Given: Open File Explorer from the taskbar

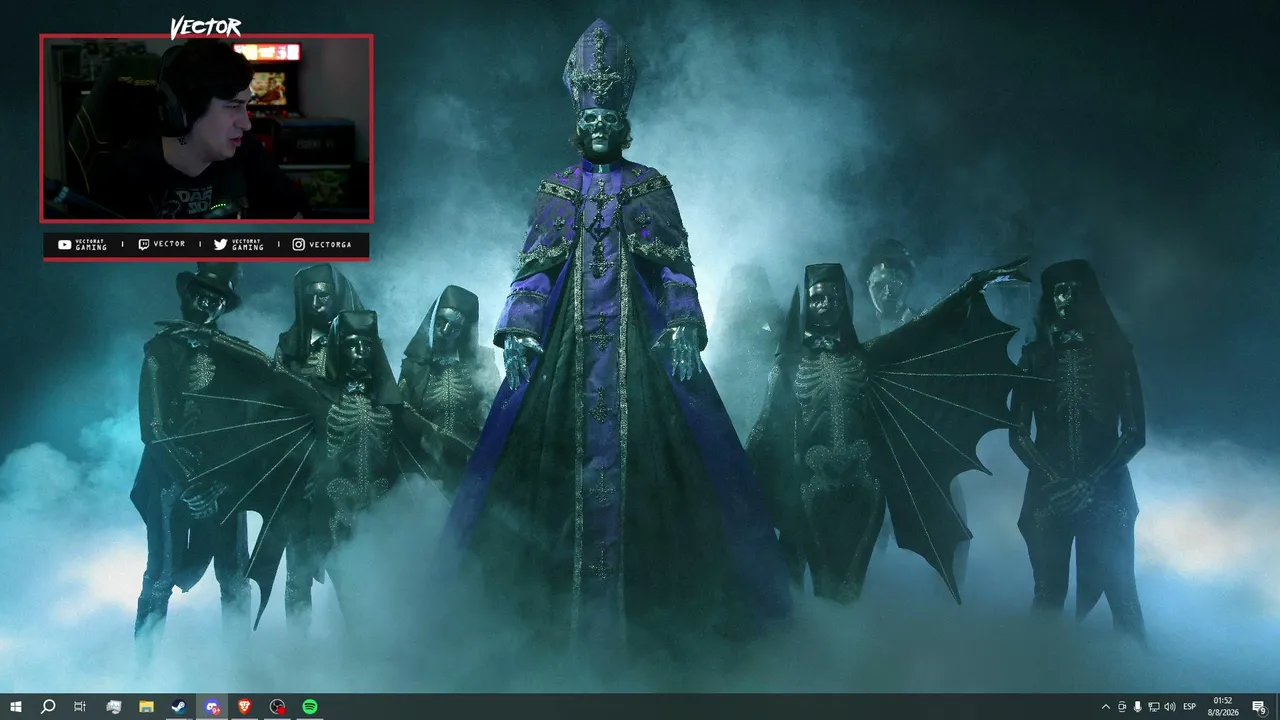Looking at the screenshot, I should pyautogui.click(x=146, y=707).
